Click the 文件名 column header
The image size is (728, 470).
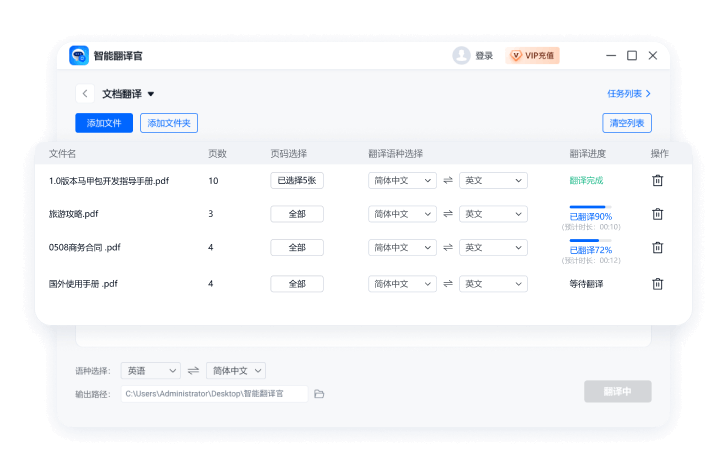(62, 154)
